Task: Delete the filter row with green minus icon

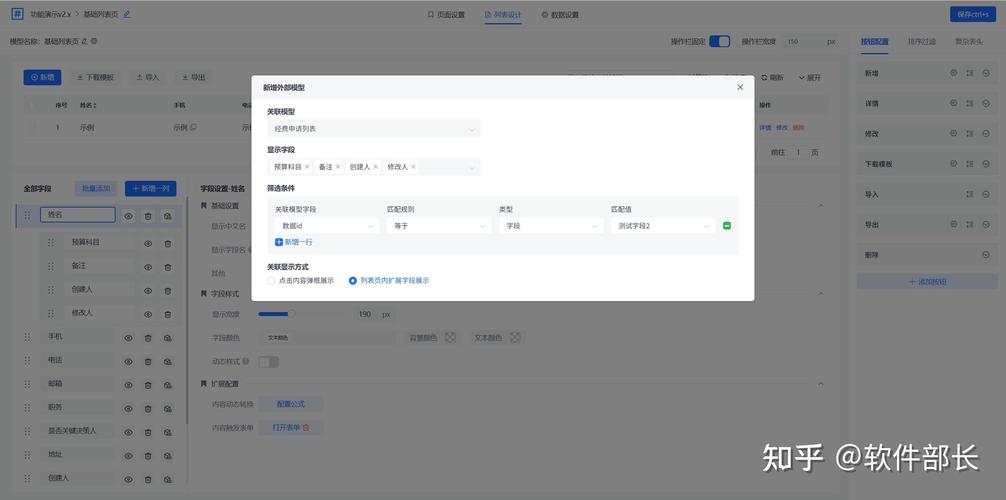Action: (x=727, y=226)
